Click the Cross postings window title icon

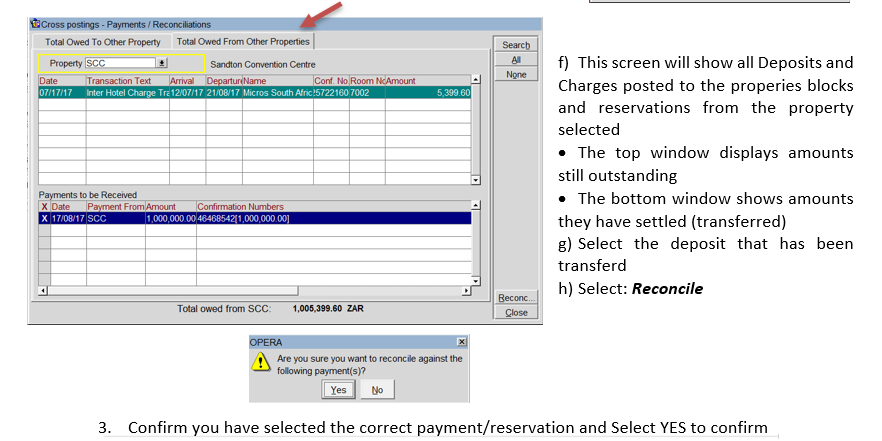[36, 24]
